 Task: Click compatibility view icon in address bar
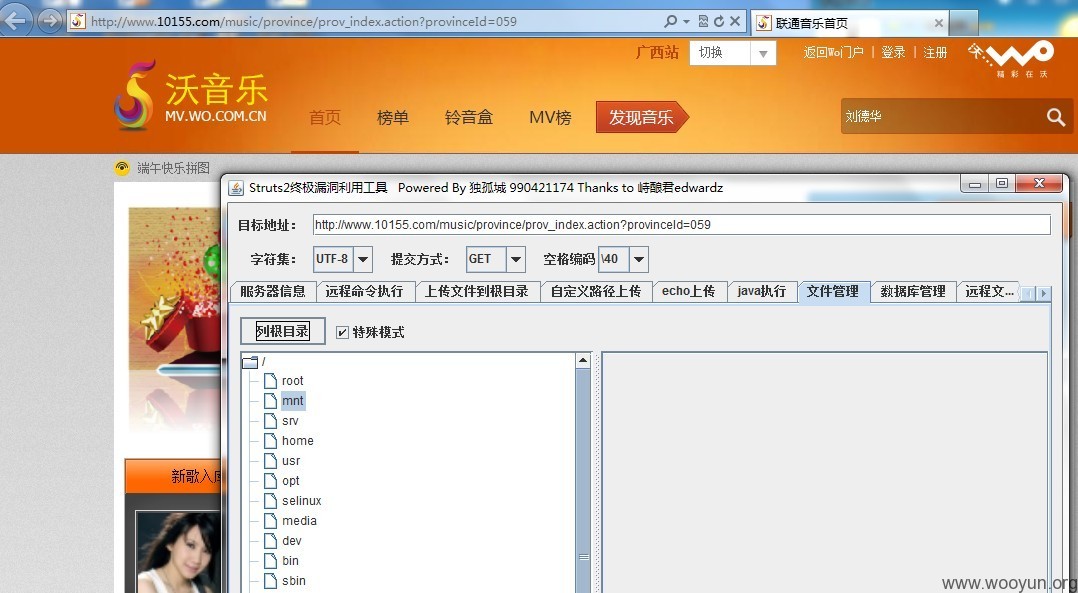coord(703,21)
